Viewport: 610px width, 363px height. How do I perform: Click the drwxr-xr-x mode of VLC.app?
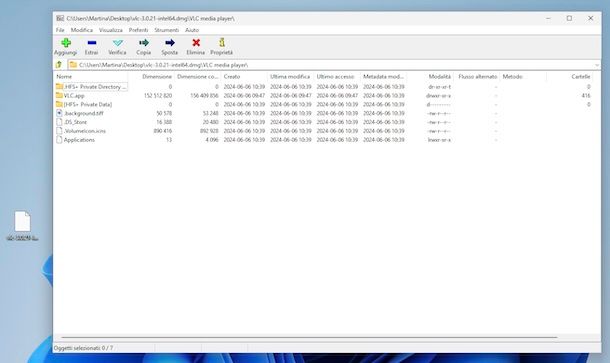click(438, 95)
